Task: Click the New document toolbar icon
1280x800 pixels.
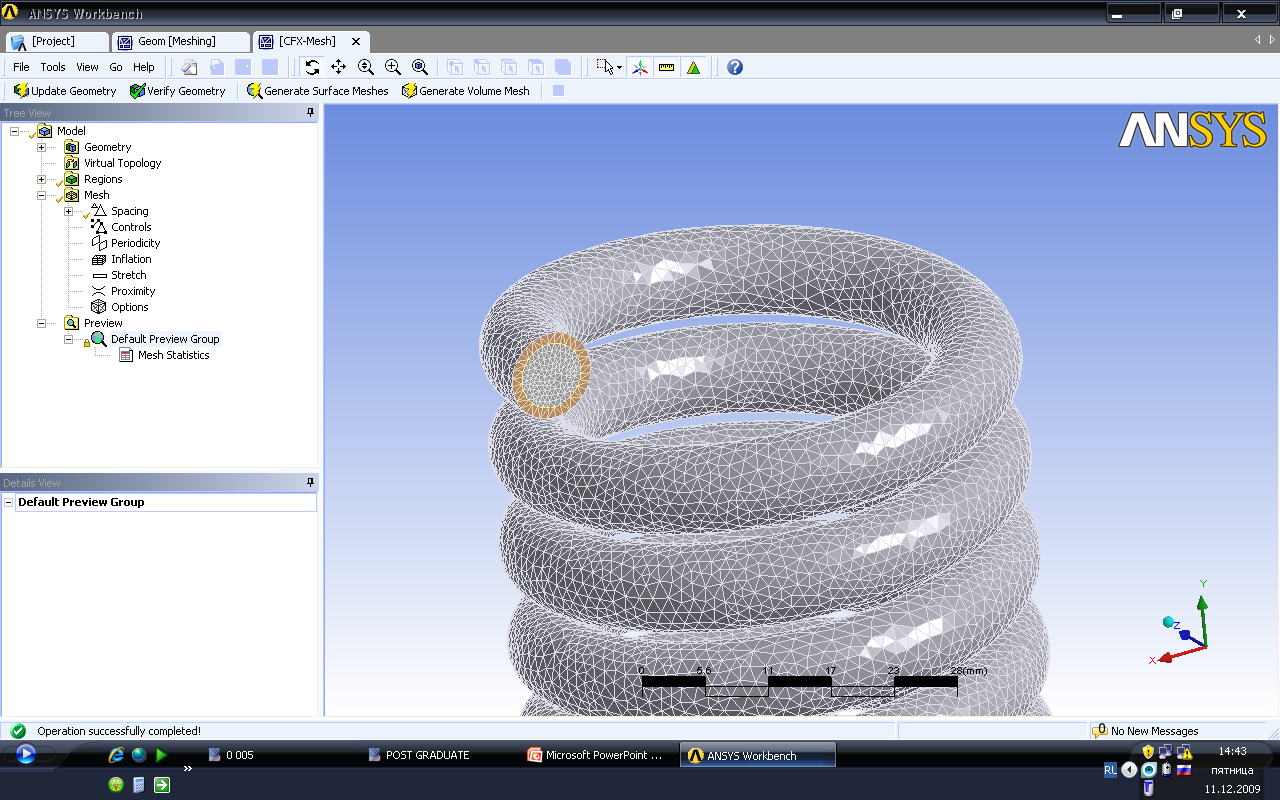Action: (x=189, y=67)
